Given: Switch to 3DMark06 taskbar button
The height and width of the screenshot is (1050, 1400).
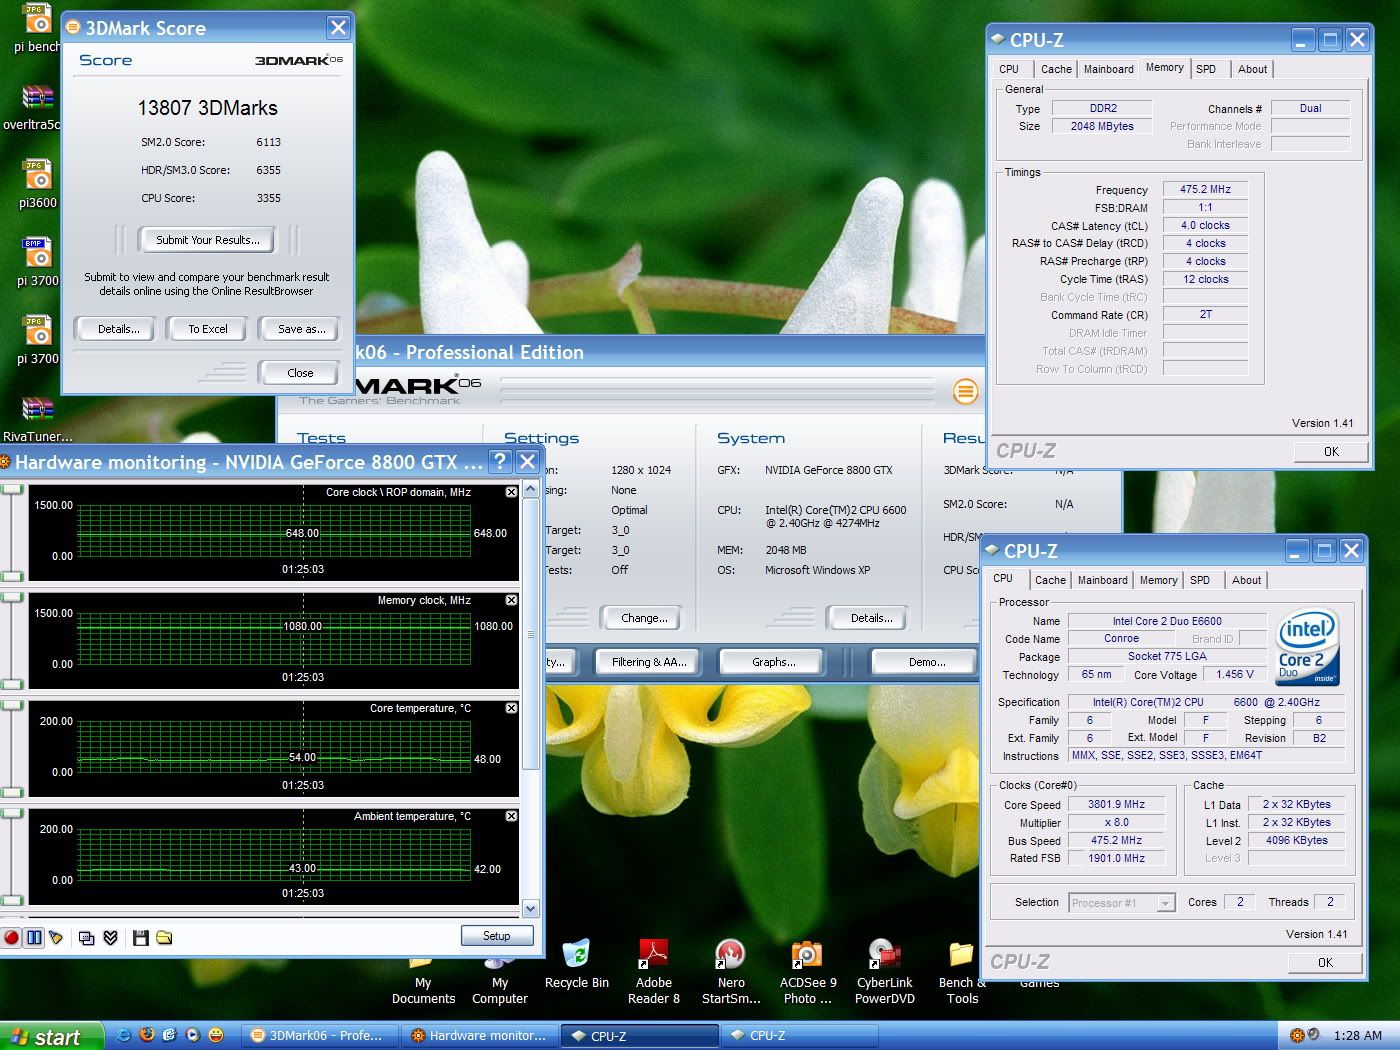Looking at the screenshot, I should click(x=320, y=1036).
